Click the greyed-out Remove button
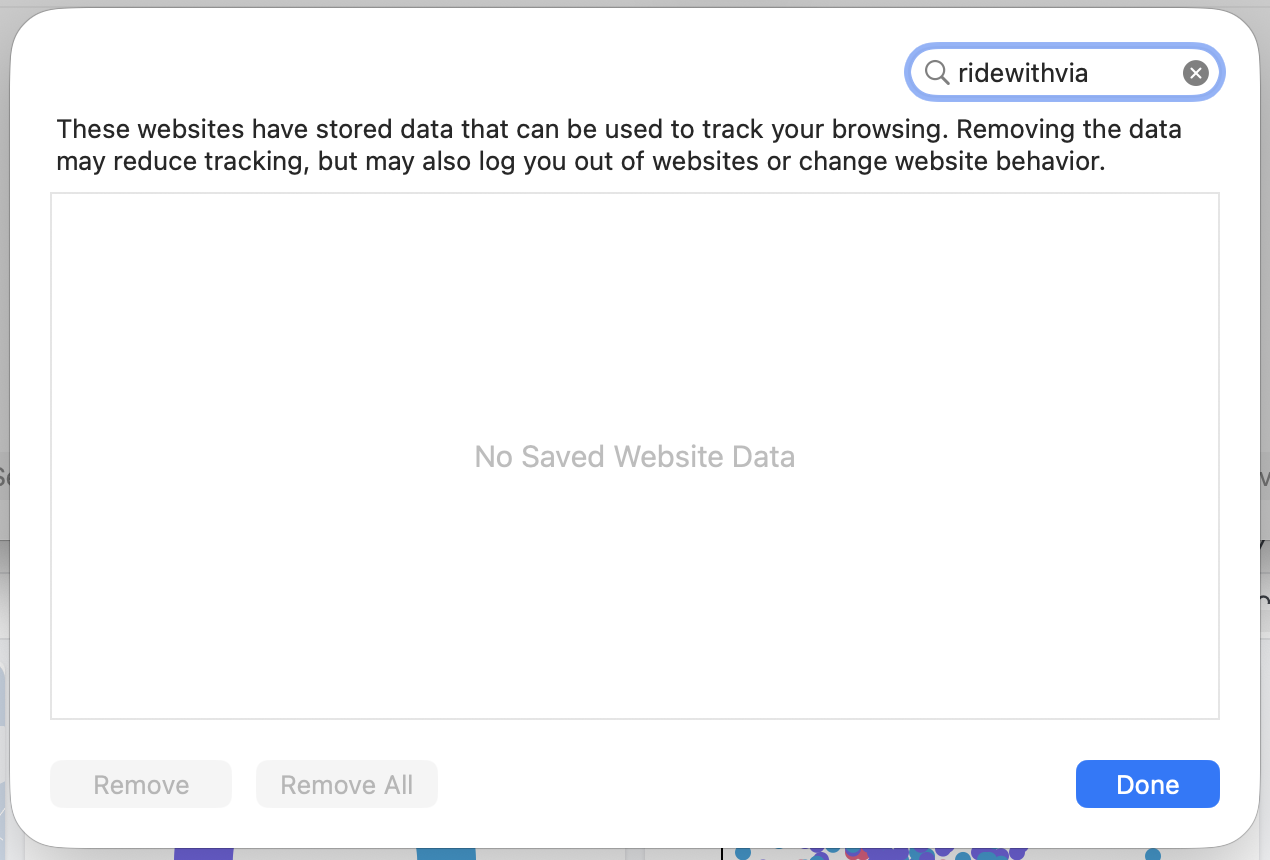The image size is (1270, 860). coord(141,784)
